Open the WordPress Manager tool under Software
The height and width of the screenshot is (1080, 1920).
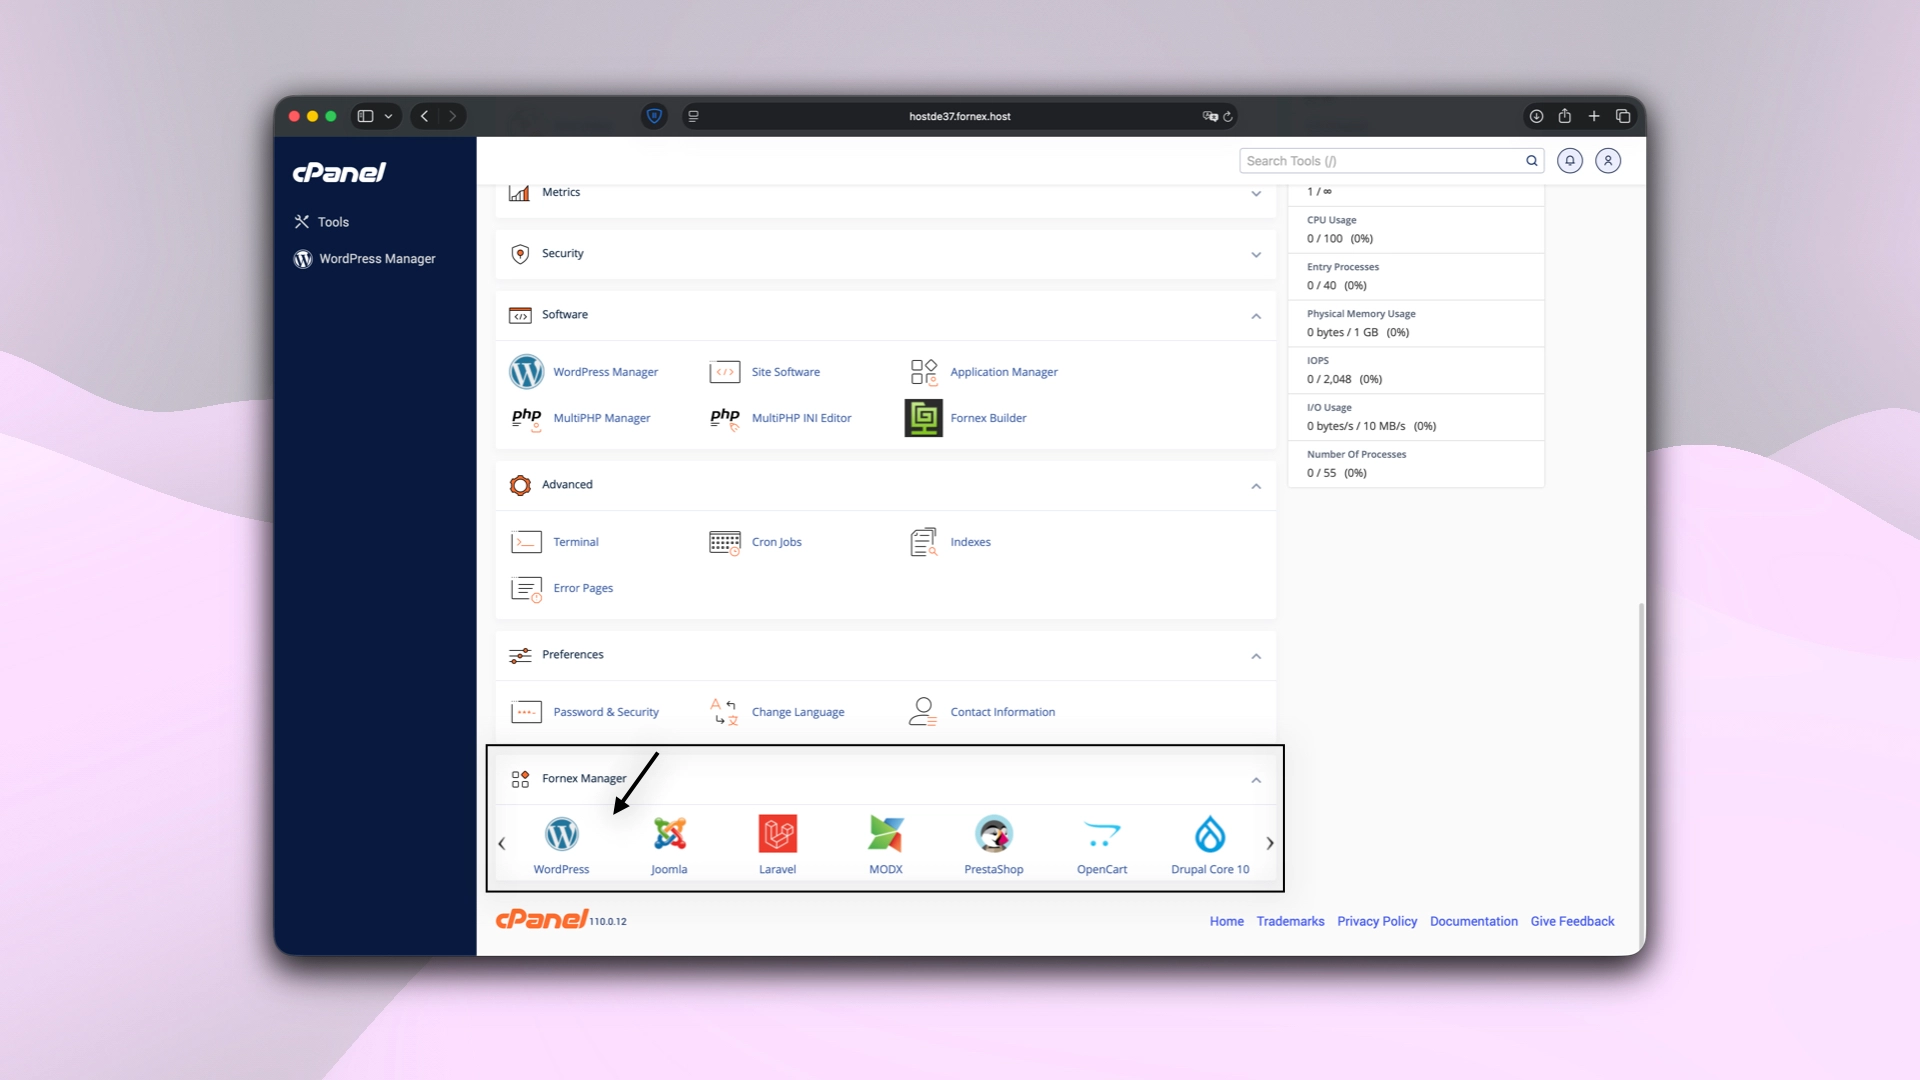(604, 371)
